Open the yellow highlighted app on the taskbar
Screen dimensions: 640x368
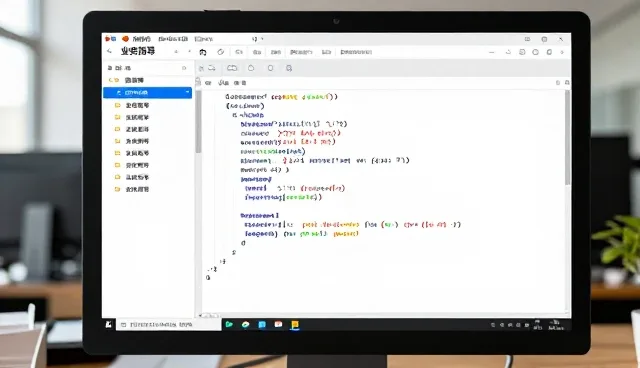click(295, 324)
